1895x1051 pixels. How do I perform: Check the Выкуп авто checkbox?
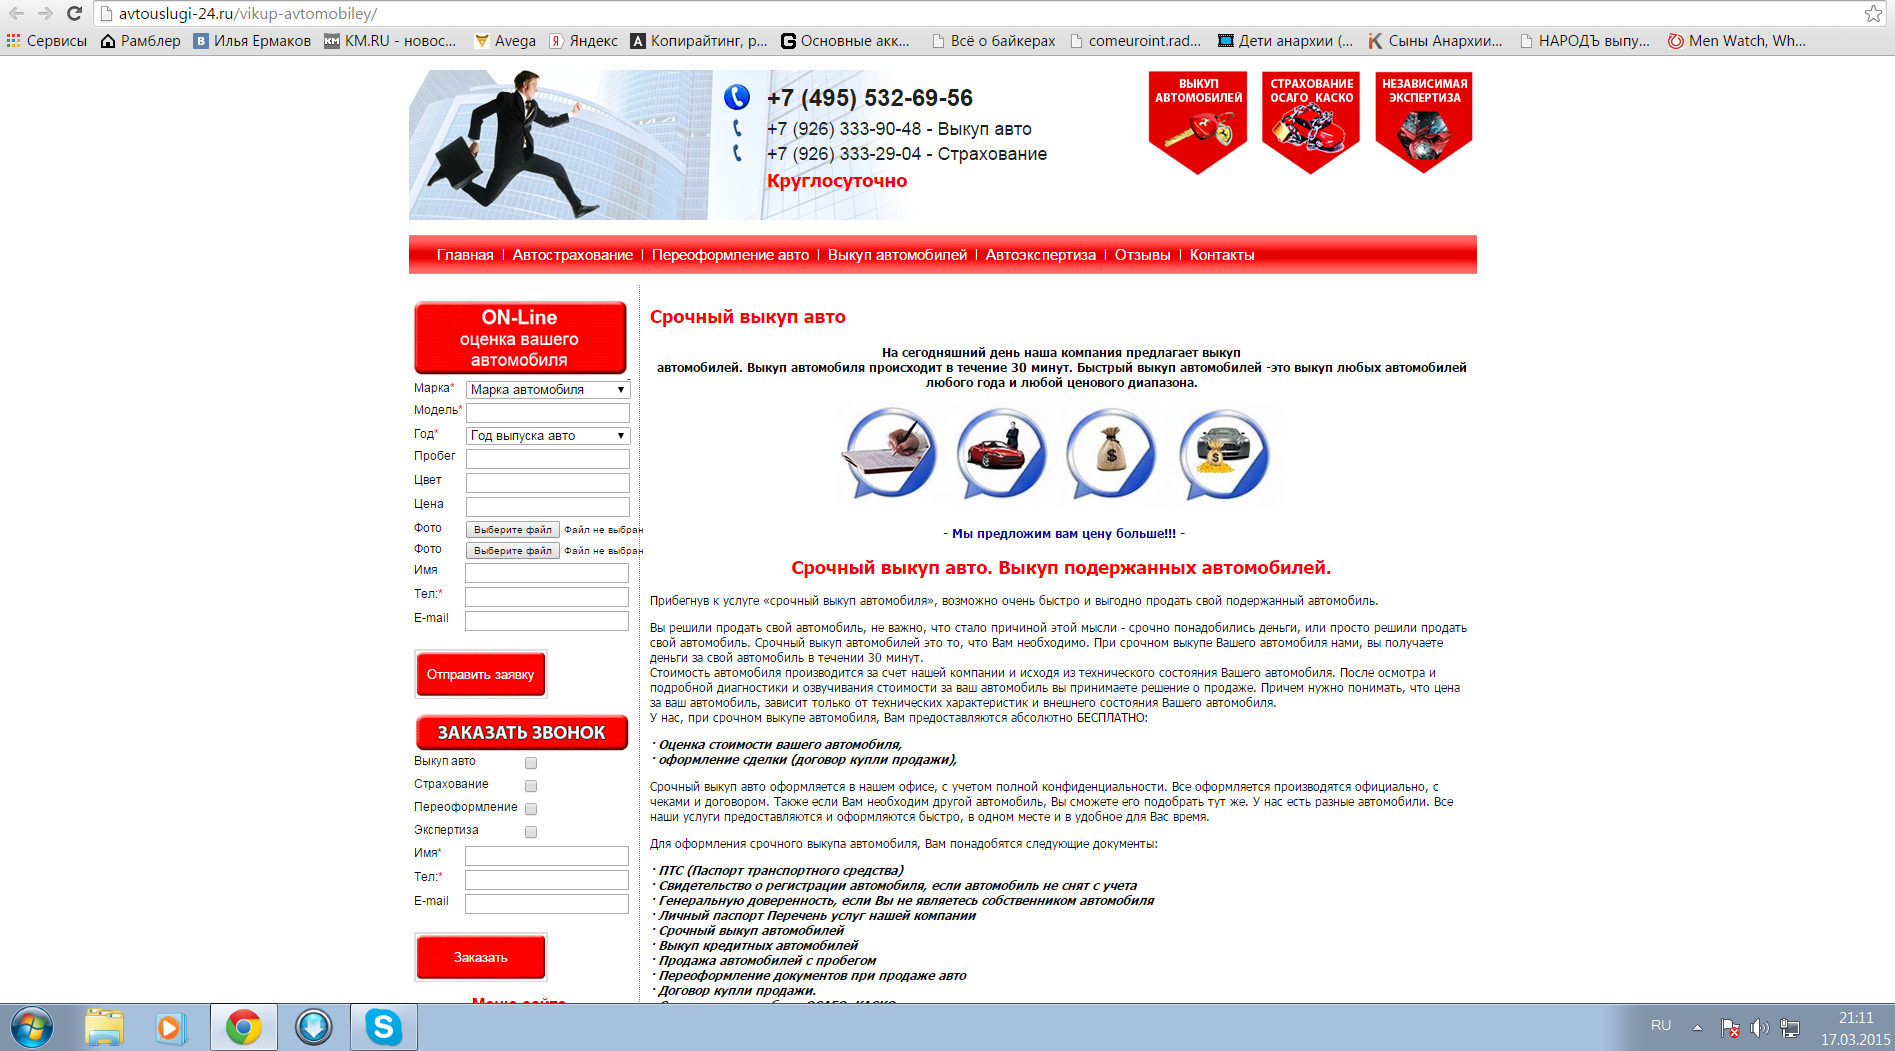click(x=531, y=763)
